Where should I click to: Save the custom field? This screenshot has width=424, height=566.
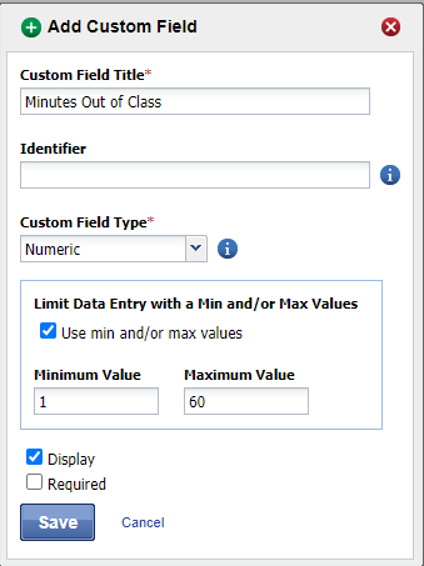tap(57, 522)
